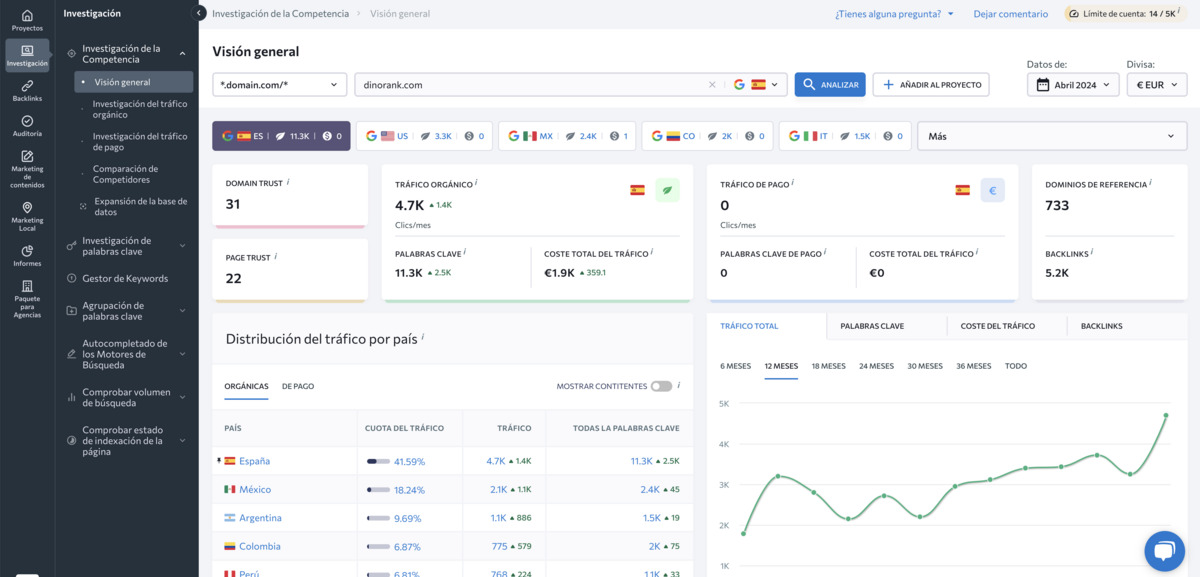The image size is (1200, 577).
Task: Collapse the sidebar with arrow button
Action: click(198, 13)
